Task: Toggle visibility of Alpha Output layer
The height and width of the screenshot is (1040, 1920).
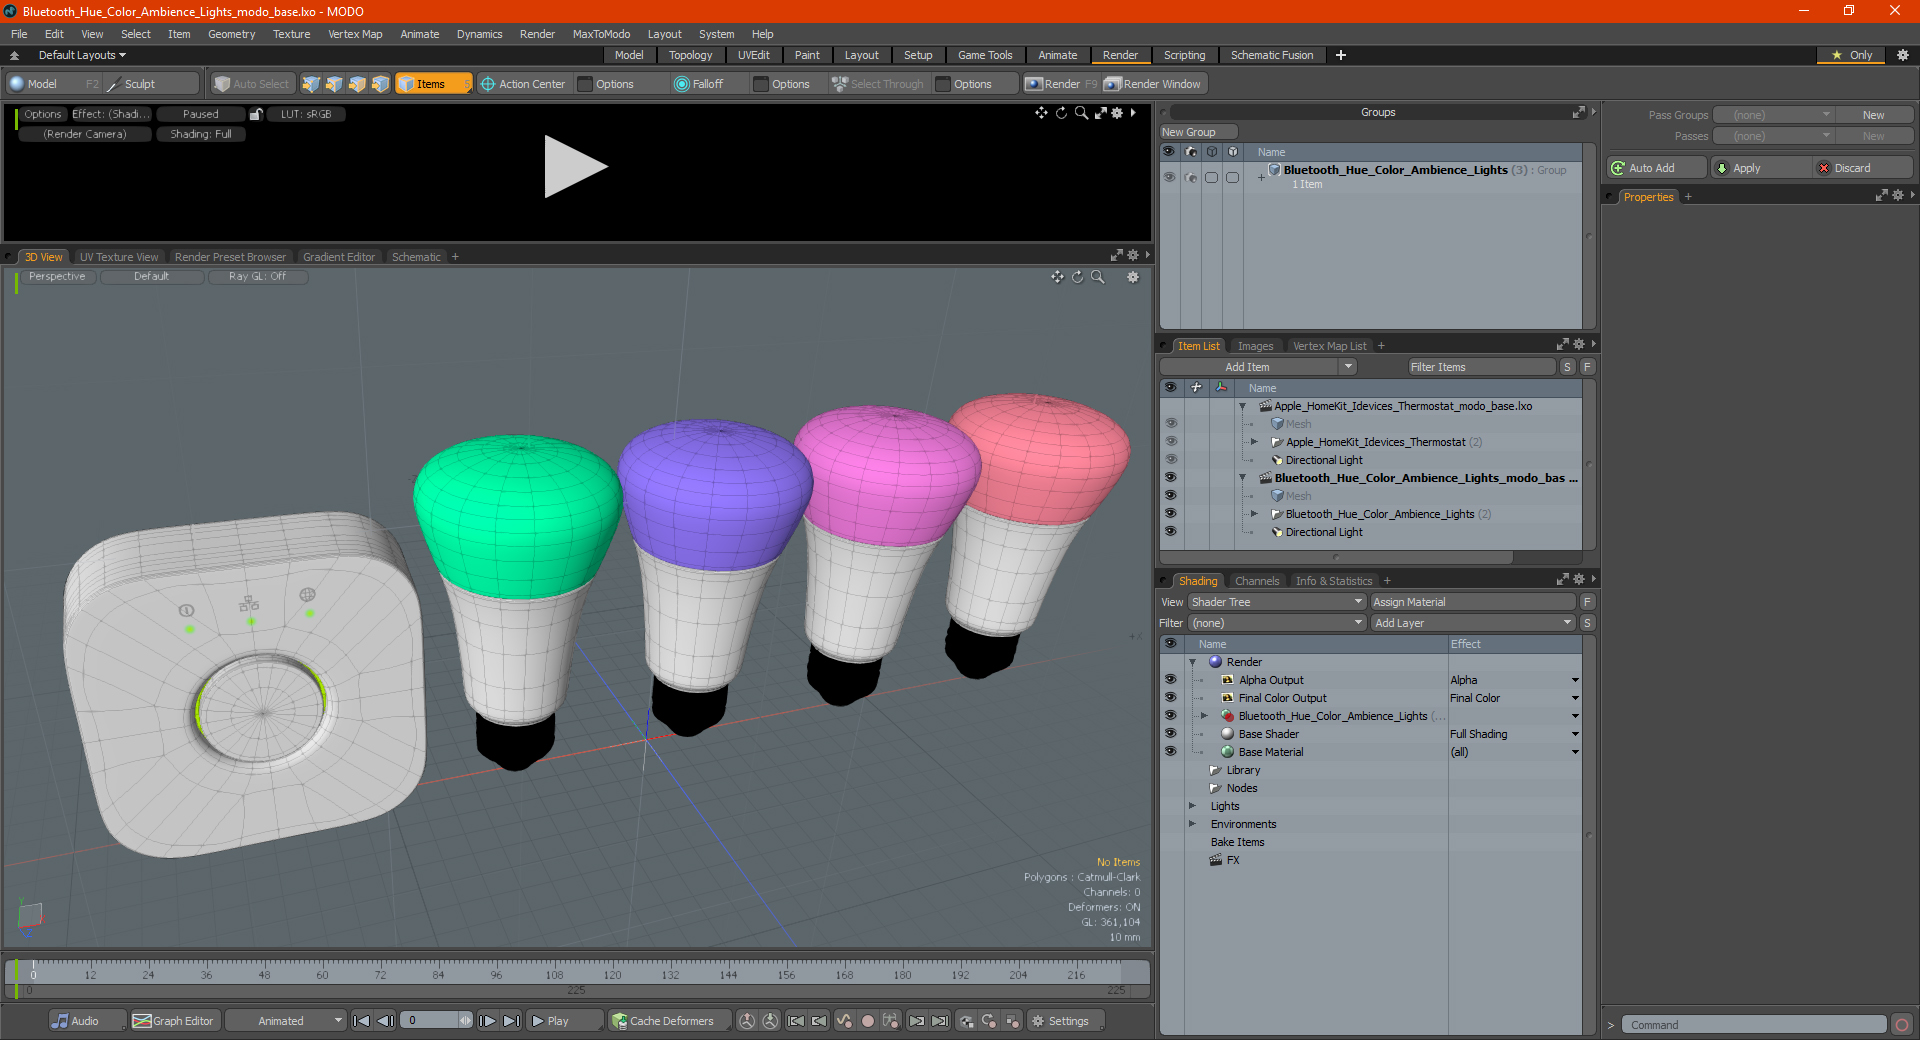Action: (x=1170, y=680)
